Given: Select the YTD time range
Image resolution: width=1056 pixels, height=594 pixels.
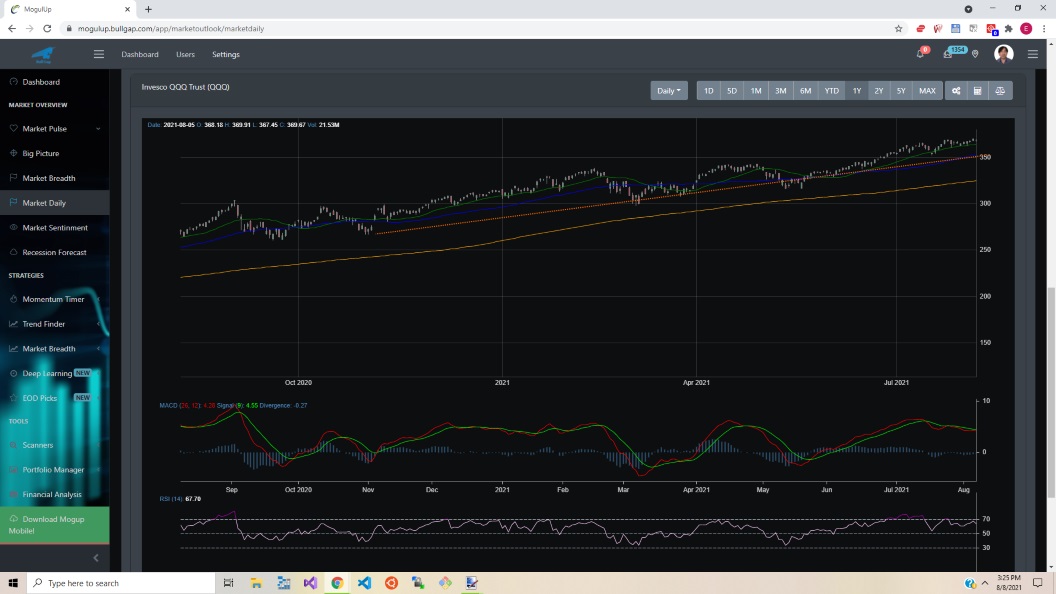Looking at the screenshot, I should pyautogui.click(x=832, y=91).
